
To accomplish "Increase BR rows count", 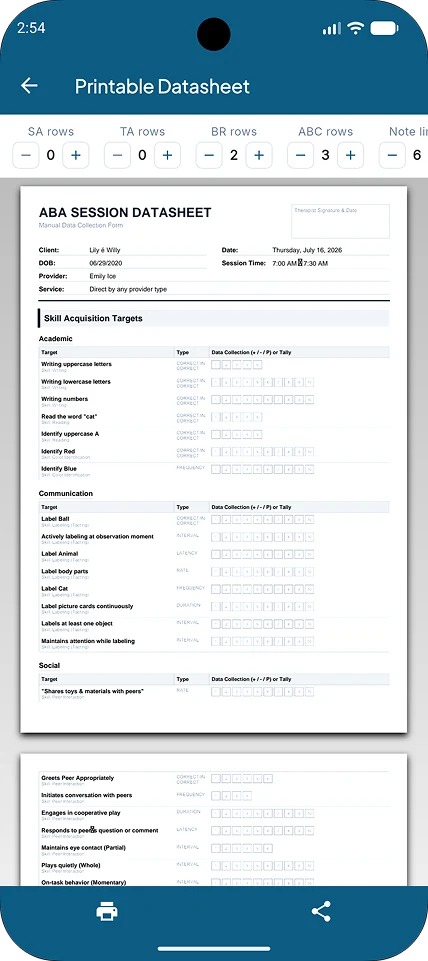I will [x=259, y=156].
